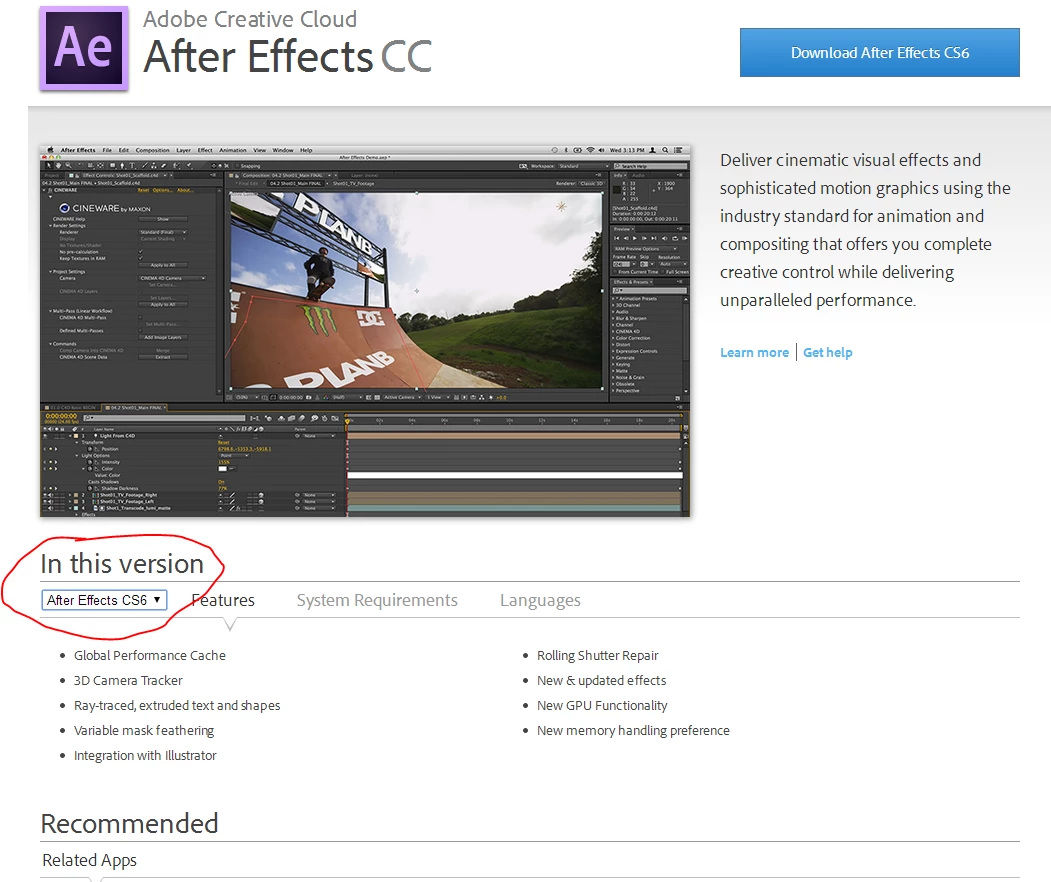Click the 'After Effects CC' page title
The width and height of the screenshot is (1051, 882).
click(288, 56)
